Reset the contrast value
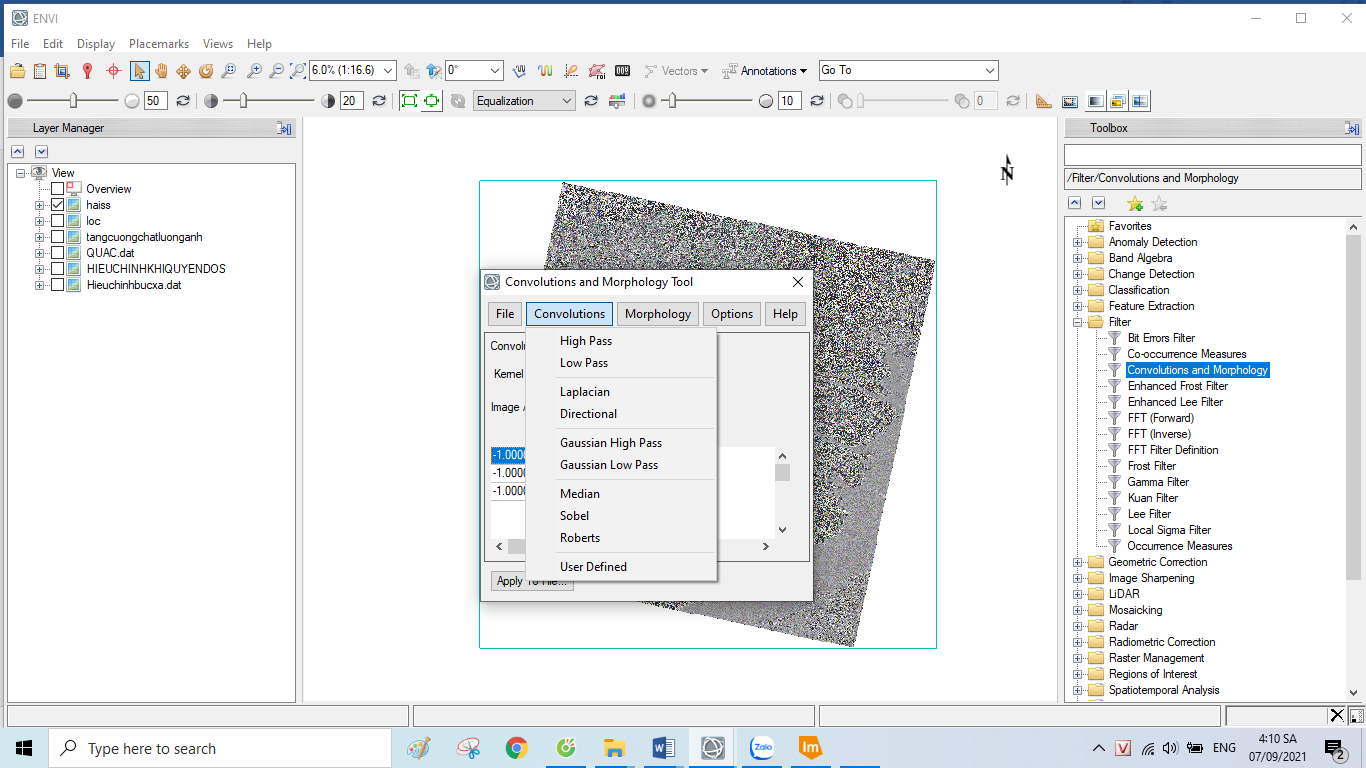The height and width of the screenshot is (768, 1366). point(379,101)
